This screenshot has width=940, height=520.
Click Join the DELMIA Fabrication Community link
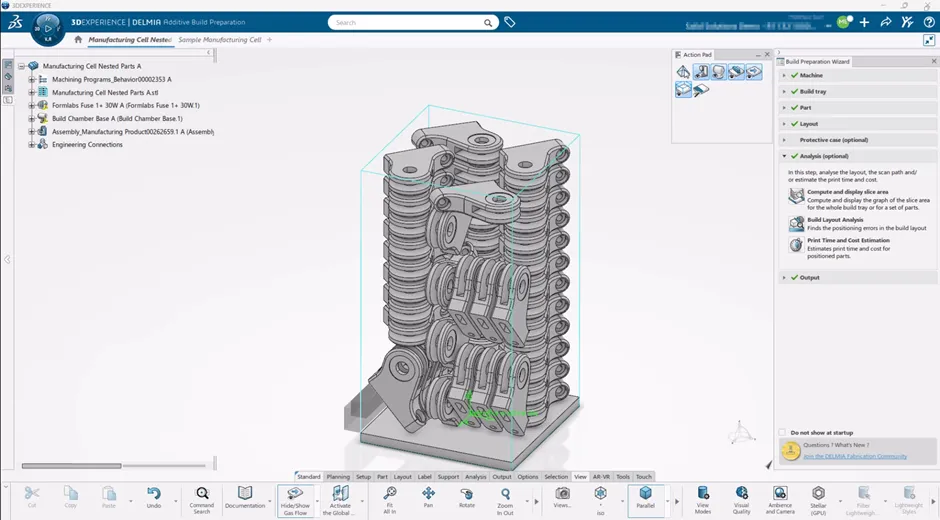(855, 456)
